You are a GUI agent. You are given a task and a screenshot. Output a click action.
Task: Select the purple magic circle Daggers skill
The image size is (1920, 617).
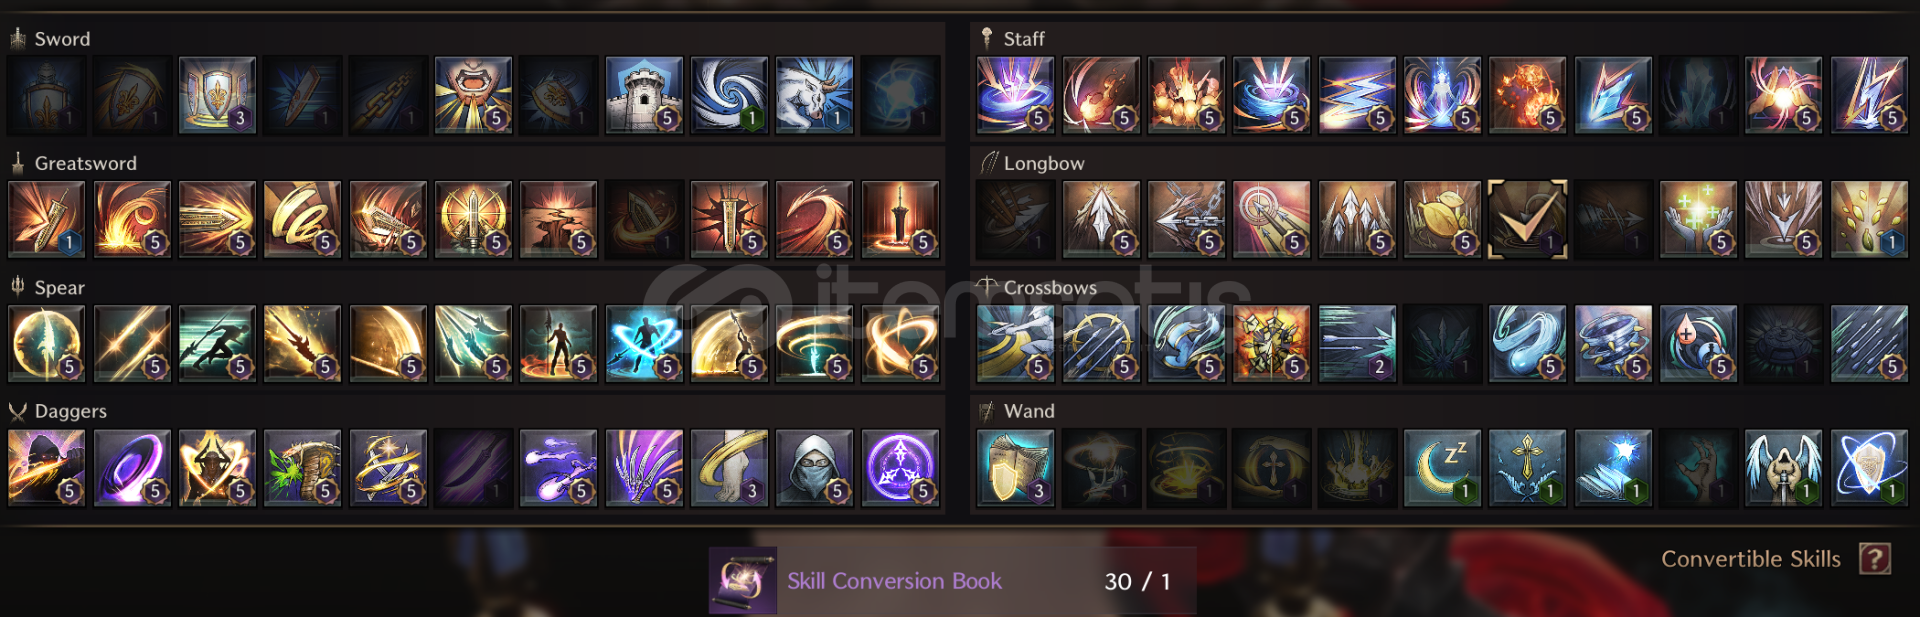click(x=900, y=468)
